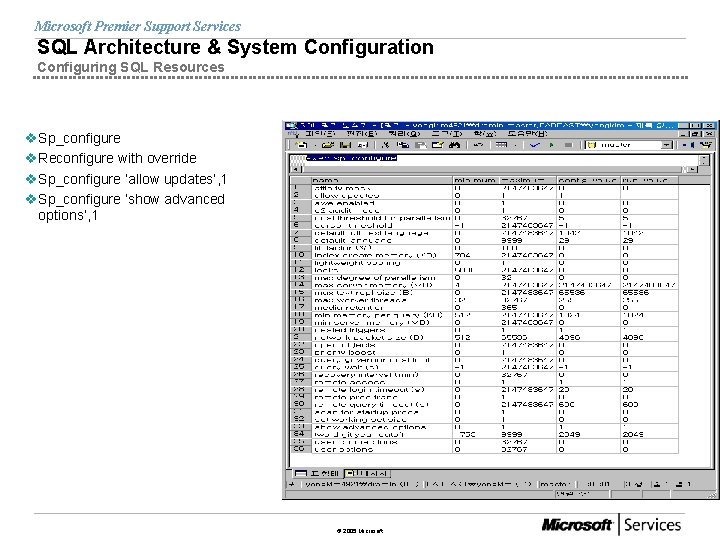This screenshot has width=720, height=540.
Task: Click the "Sp_configure 'allow updates',1" bullet
Action: tap(132, 179)
